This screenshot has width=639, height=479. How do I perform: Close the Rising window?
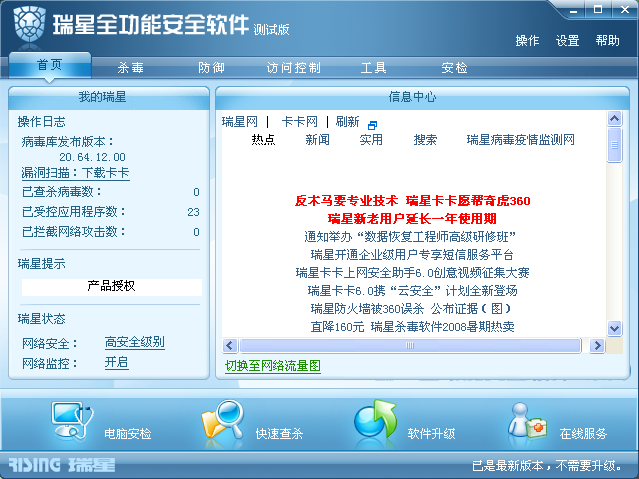point(625,9)
